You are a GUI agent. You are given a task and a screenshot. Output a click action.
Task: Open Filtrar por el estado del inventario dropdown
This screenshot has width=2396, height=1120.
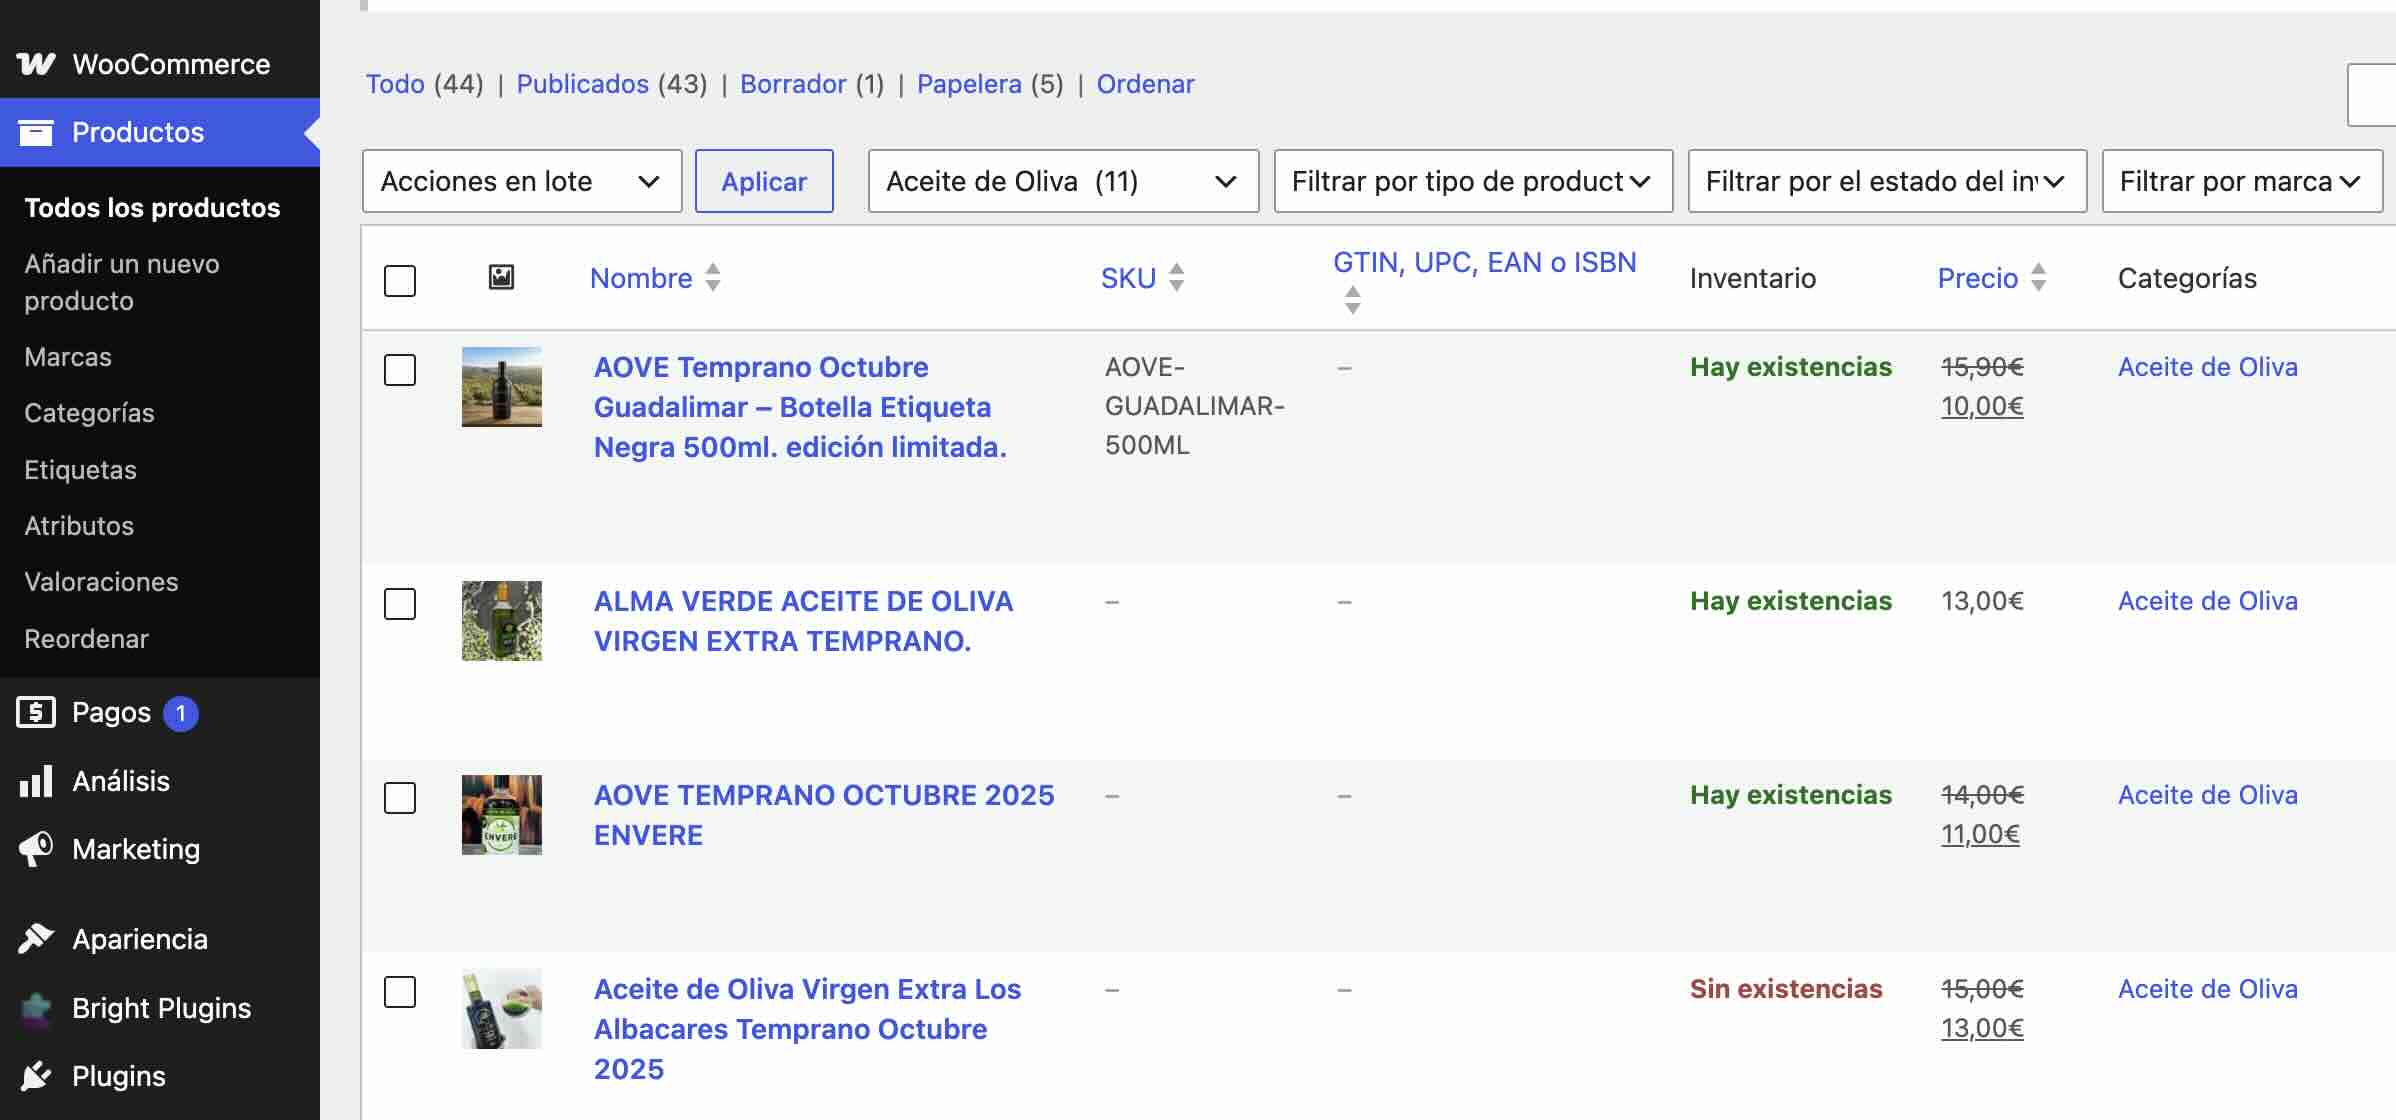[1887, 181]
